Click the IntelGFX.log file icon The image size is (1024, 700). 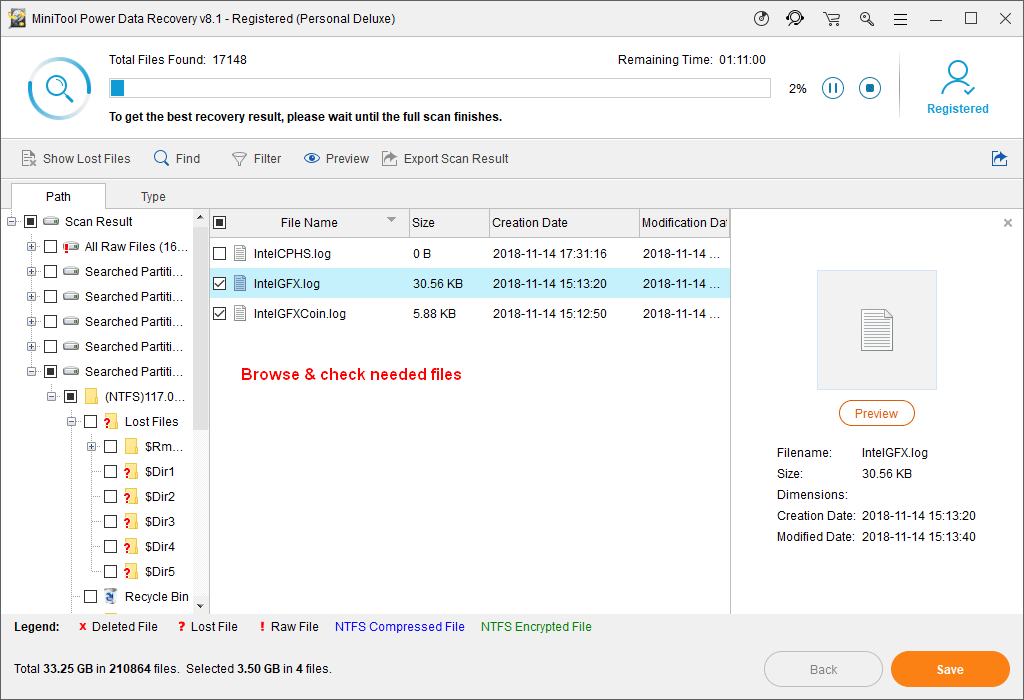tap(240, 283)
